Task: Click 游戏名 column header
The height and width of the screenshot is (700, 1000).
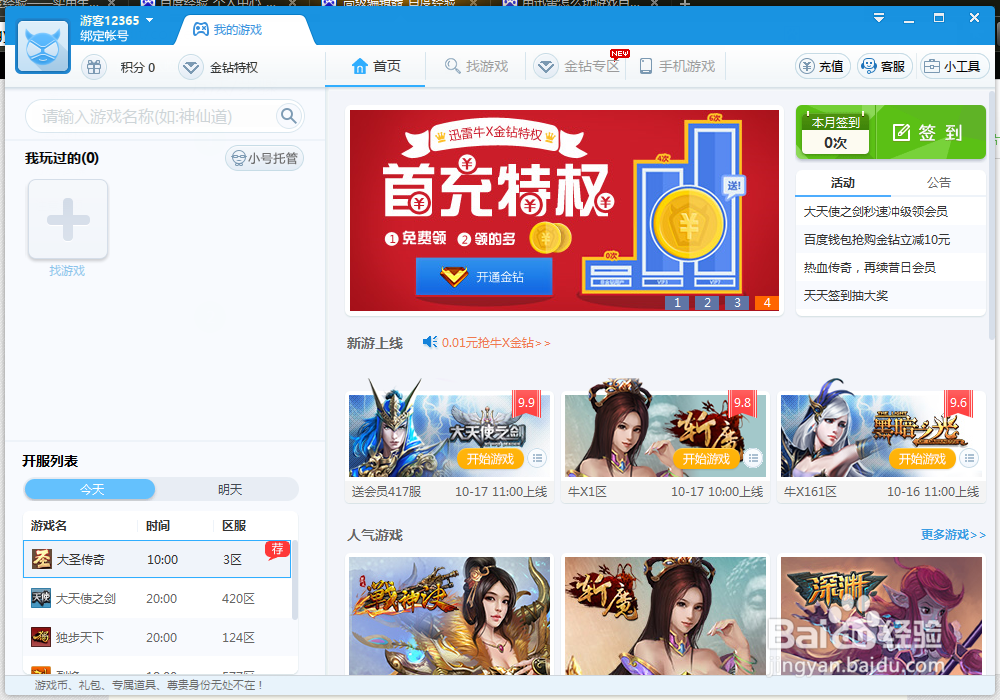Action: tap(48, 525)
